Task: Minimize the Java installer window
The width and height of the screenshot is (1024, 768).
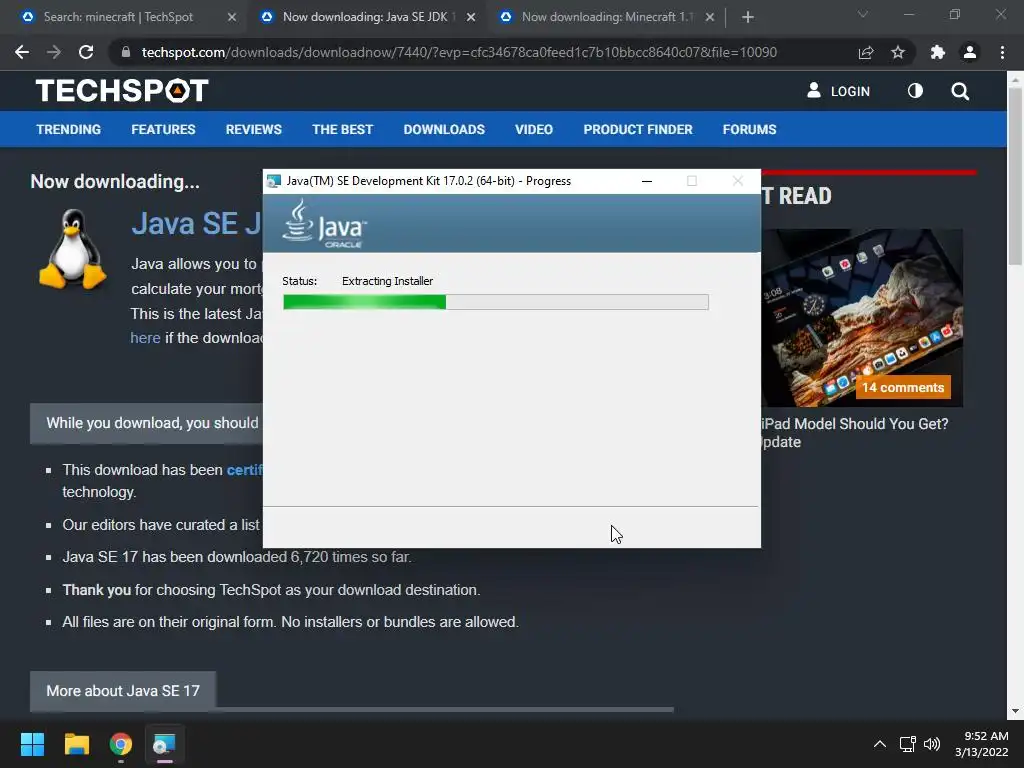Action: click(x=647, y=181)
